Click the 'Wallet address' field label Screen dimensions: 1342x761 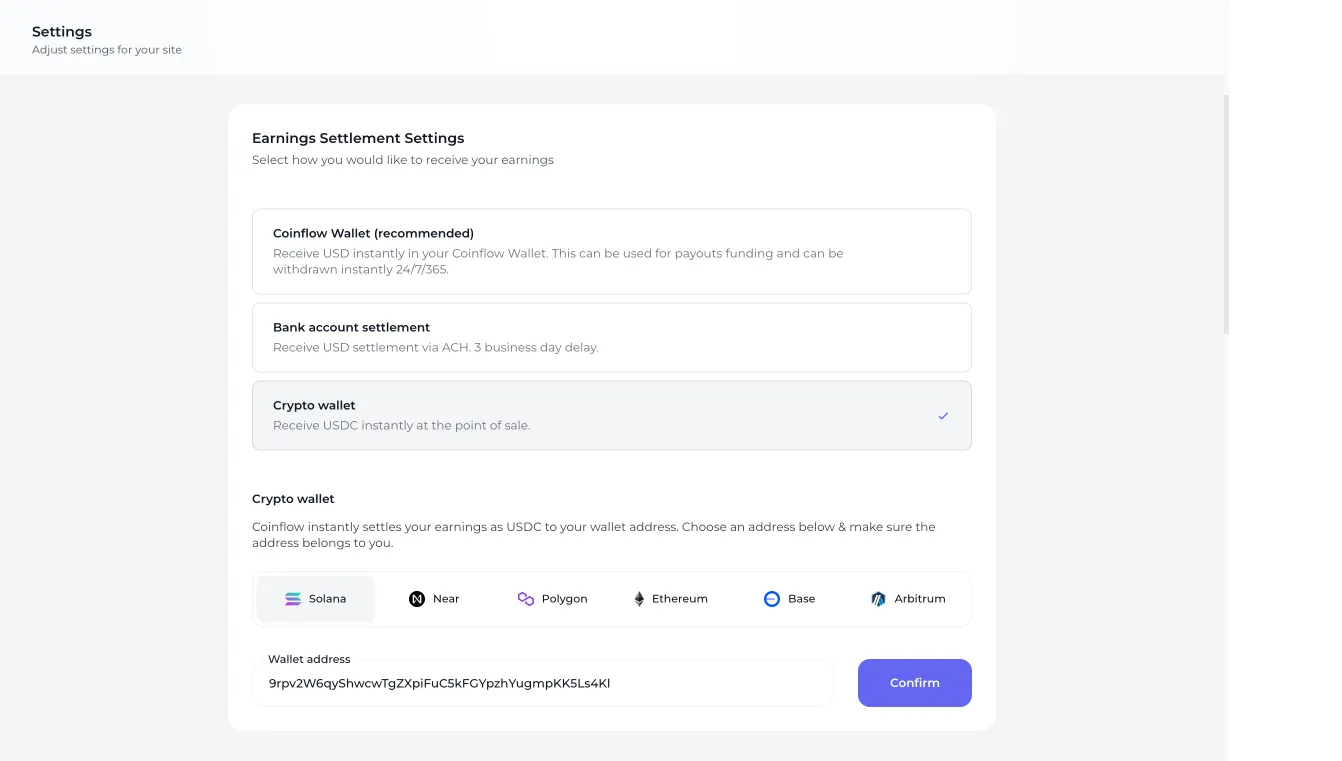(x=309, y=659)
